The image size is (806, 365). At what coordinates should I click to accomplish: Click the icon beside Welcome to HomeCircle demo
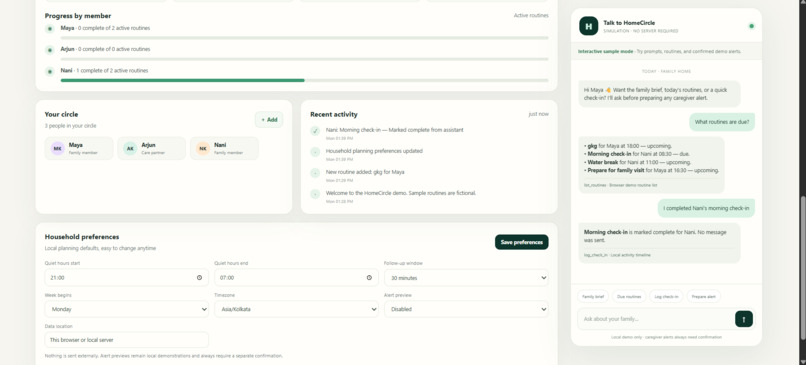[x=315, y=194]
